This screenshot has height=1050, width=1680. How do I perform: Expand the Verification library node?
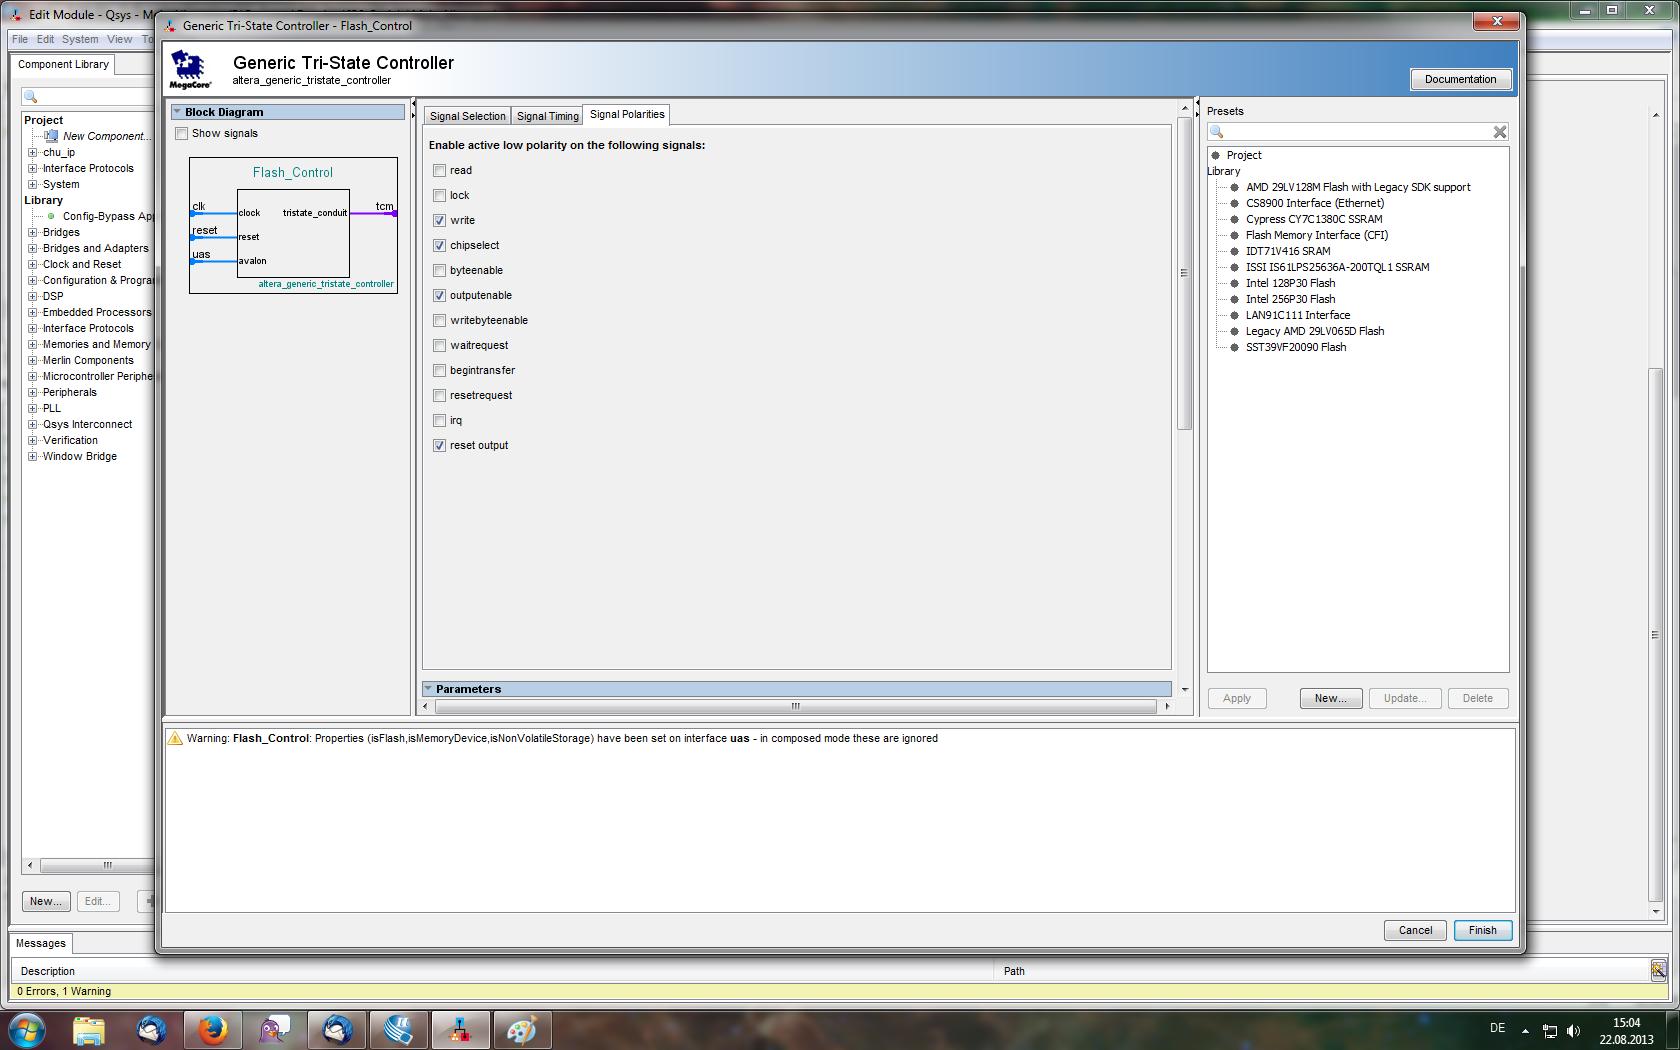[x=33, y=440]
